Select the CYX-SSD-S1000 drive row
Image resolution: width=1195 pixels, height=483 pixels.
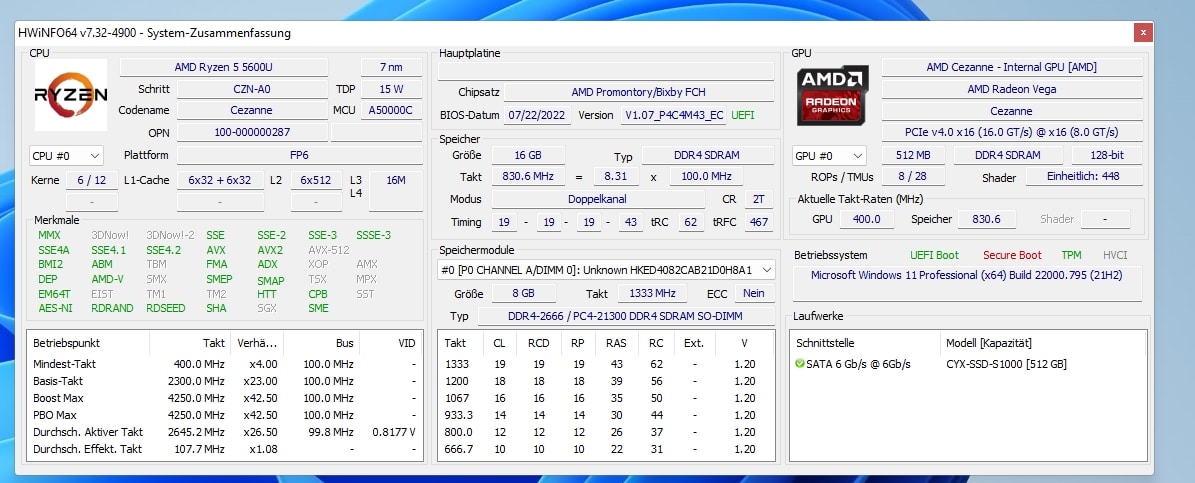[x=1006, y=364]
